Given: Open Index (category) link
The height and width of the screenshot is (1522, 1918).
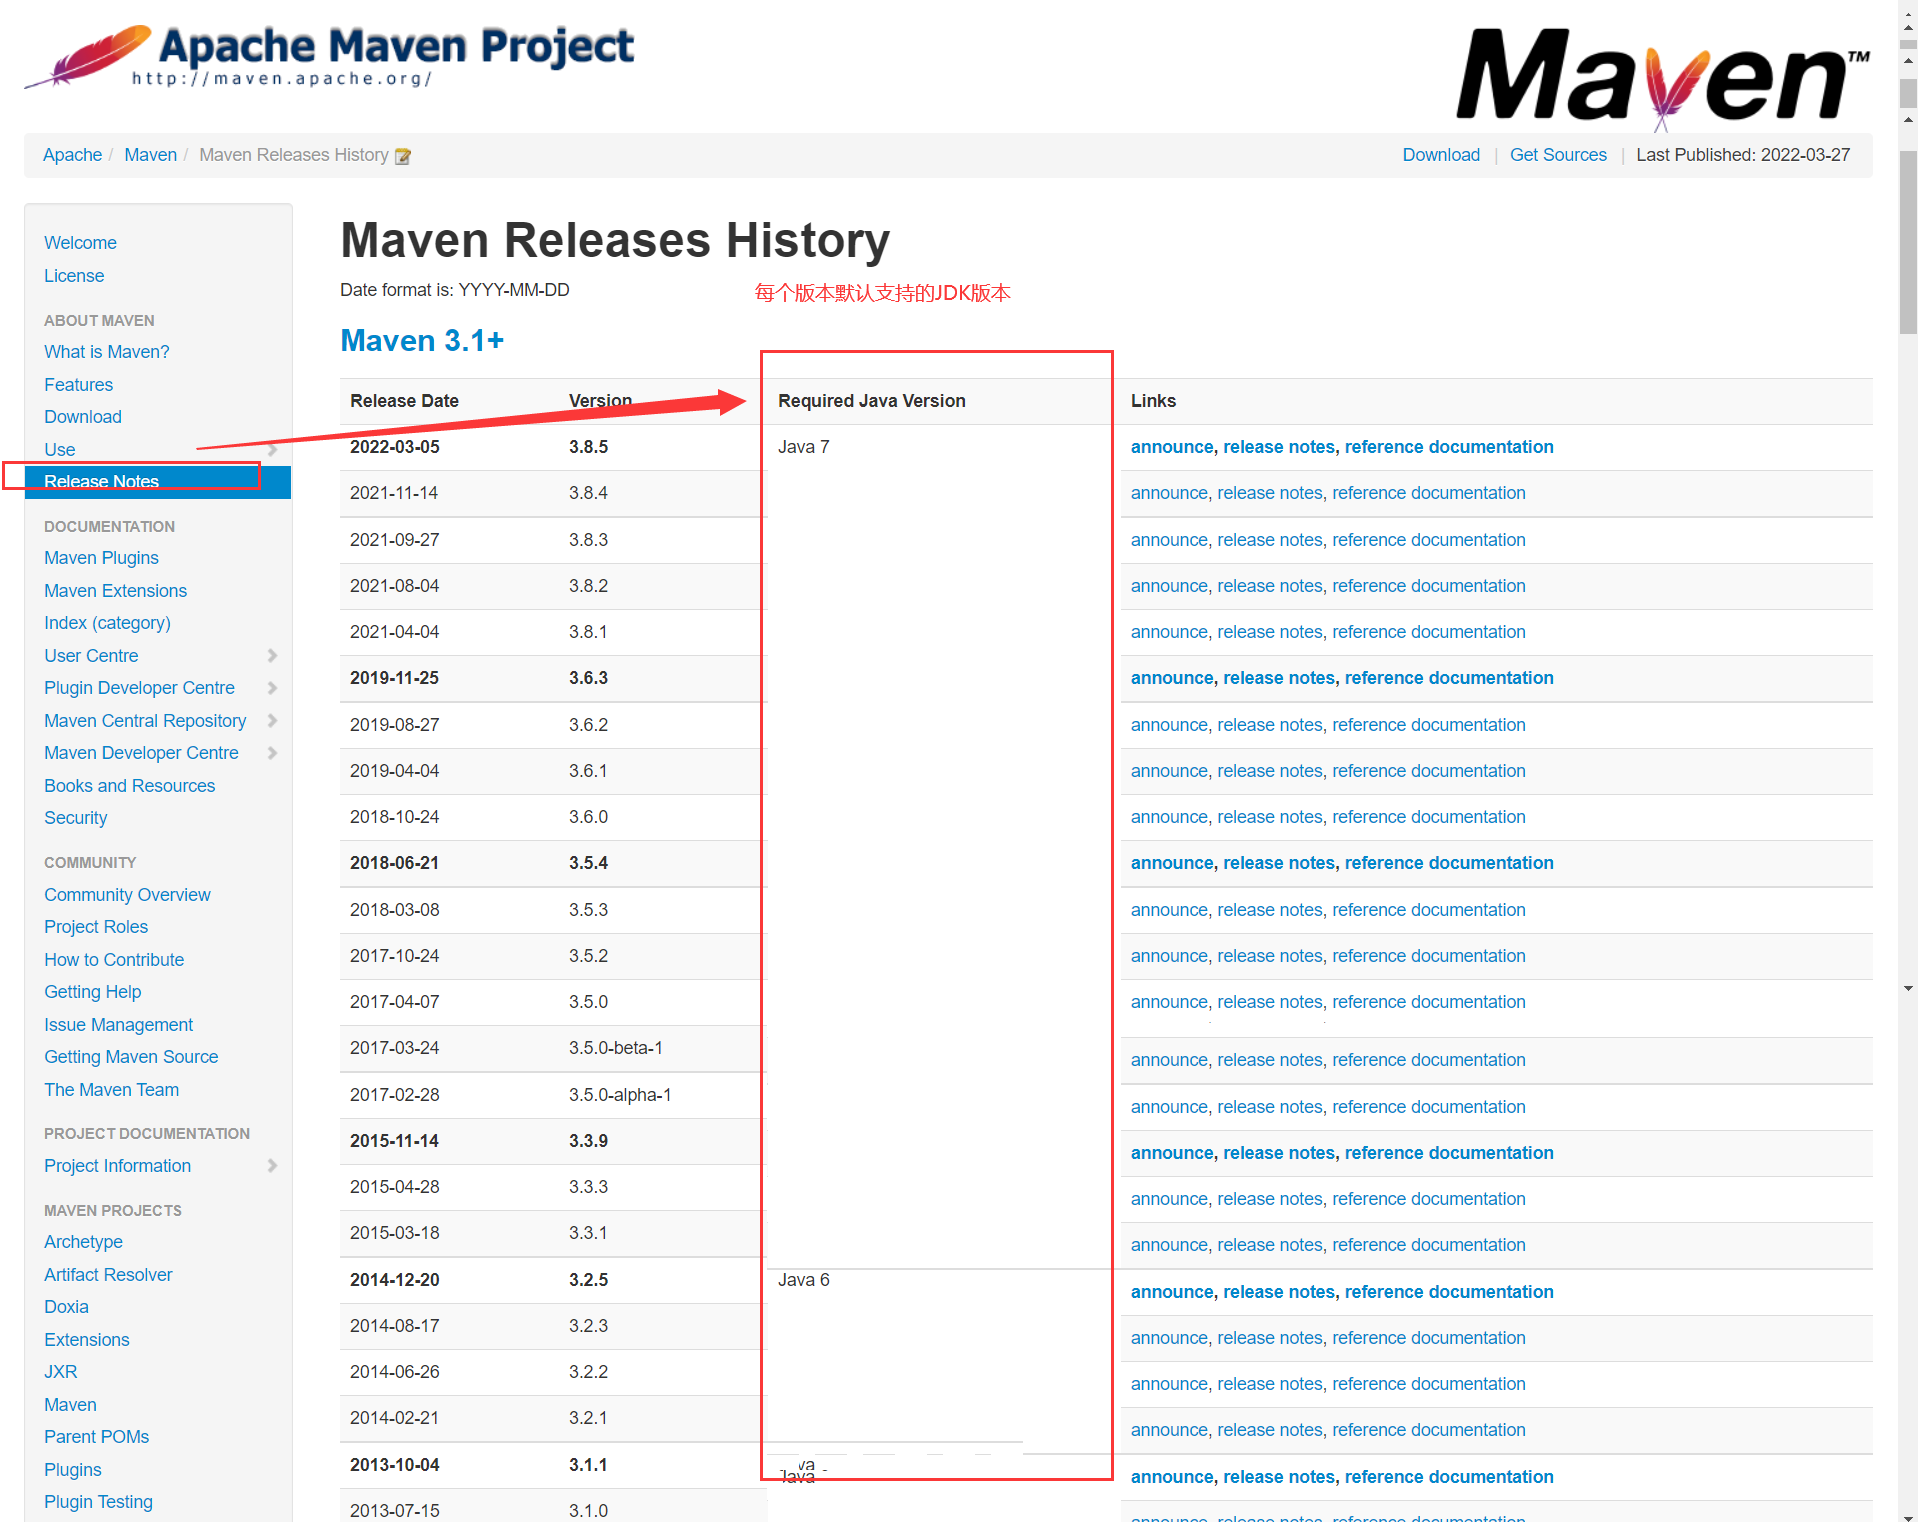Looking at the screenshot, I should [107, 623].
